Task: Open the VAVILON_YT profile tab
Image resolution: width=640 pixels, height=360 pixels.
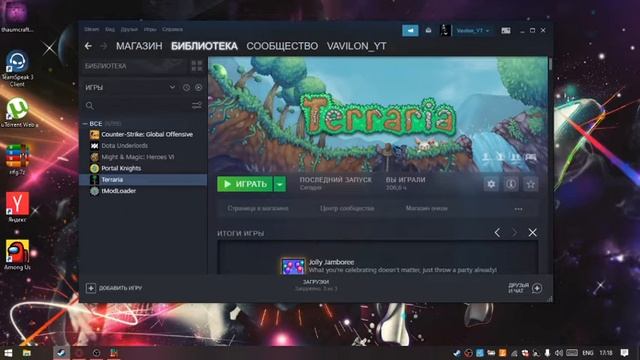Action: (356, 46)
